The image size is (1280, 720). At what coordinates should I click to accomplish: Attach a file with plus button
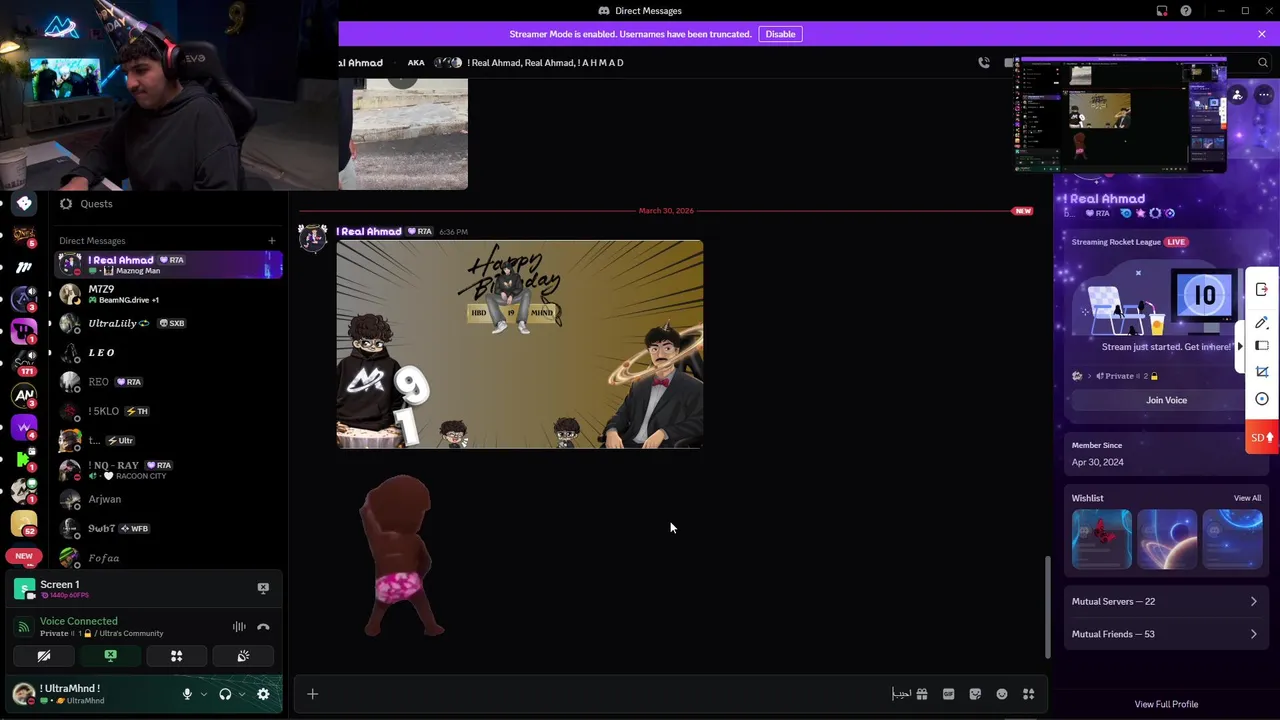click(x=312, y=694)
